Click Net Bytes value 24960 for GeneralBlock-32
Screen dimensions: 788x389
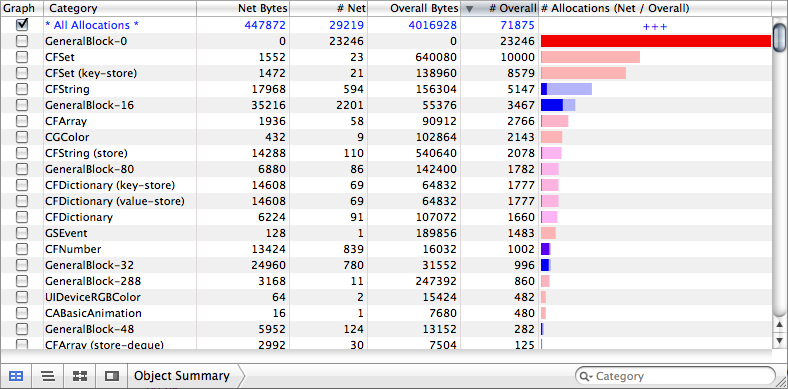(x=268, y=265)
